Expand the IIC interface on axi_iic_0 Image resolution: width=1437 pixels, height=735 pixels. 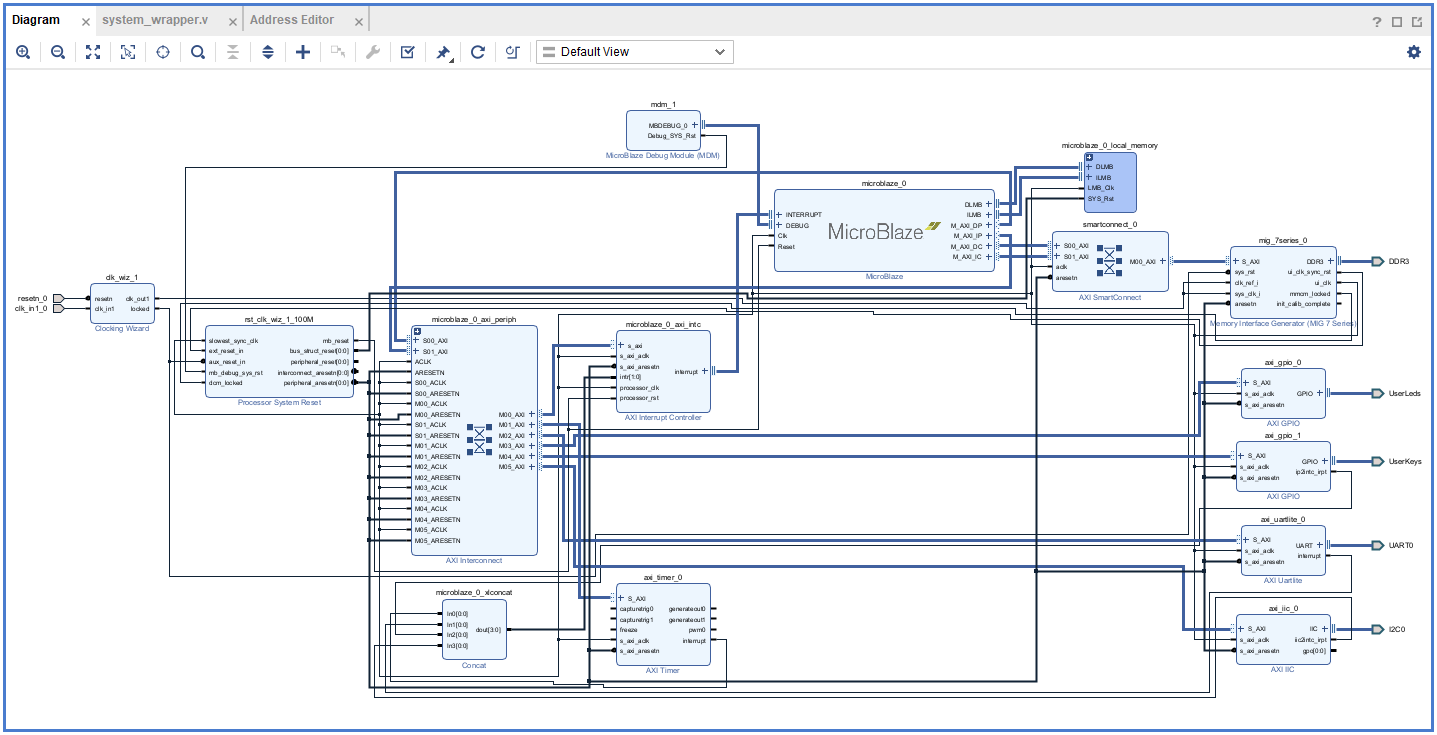click(x=1325, y=629)
